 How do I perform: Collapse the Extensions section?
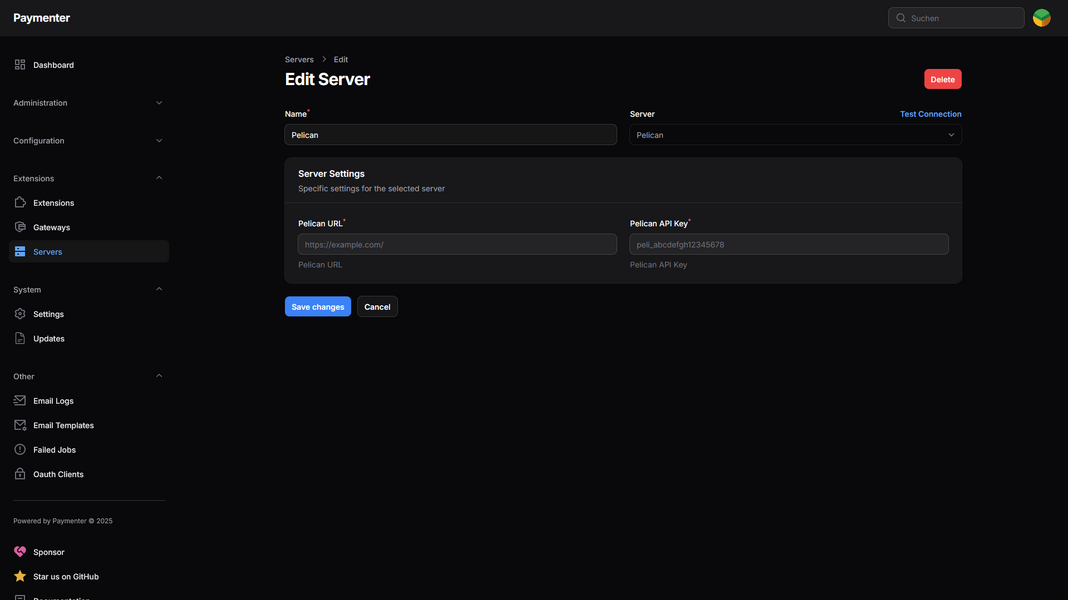click(x=89, y=178)
